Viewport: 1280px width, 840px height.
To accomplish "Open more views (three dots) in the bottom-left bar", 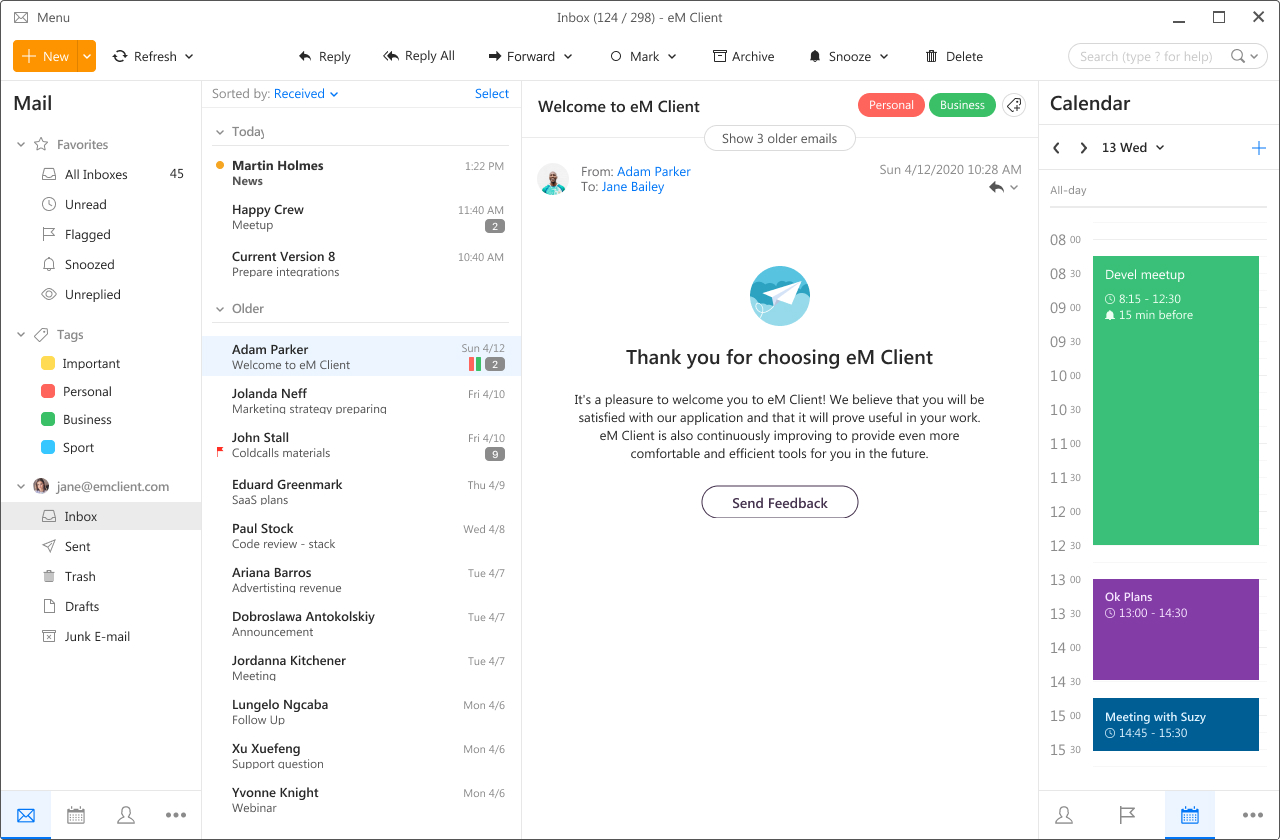I will (176, 815).
